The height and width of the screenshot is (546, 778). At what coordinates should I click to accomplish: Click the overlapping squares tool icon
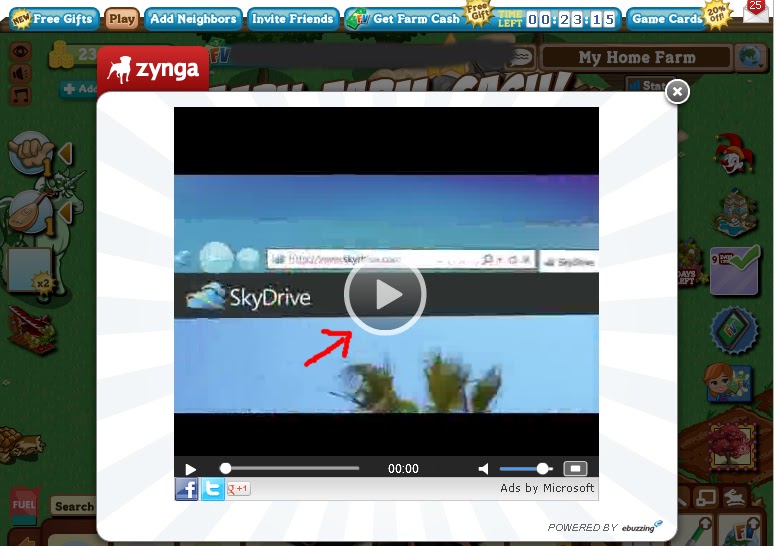tap(706, 497)
